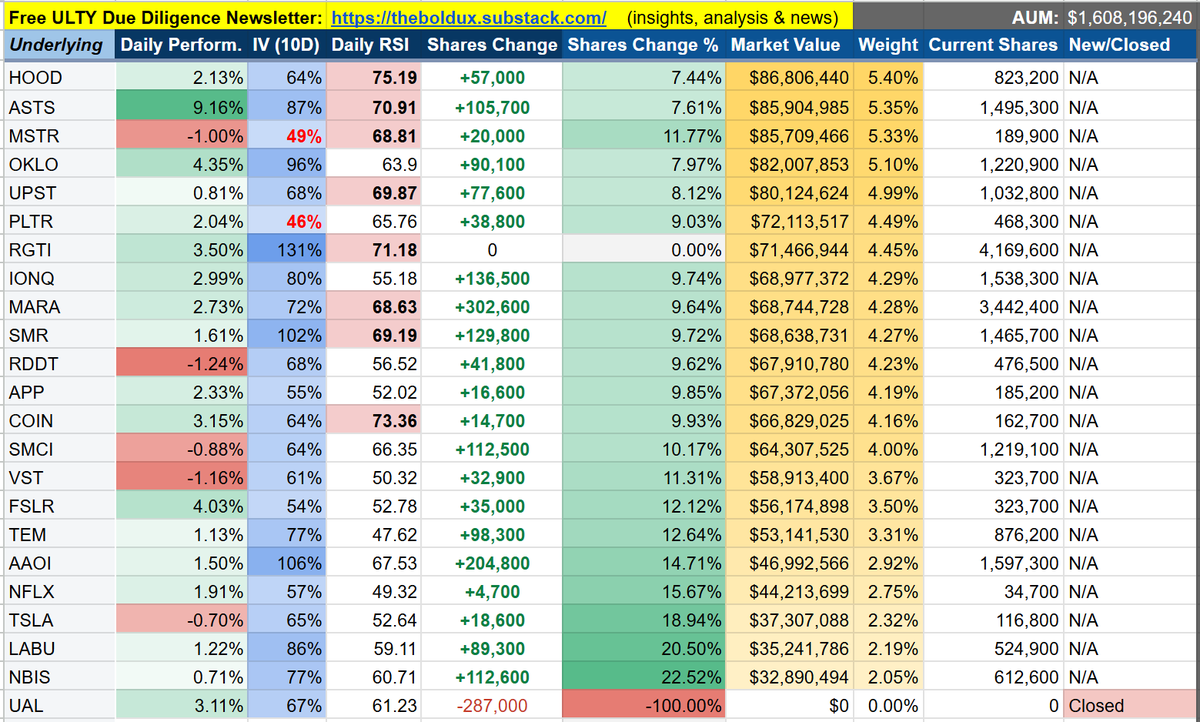Click FSLR shares change +35,000
1200x722 pixels.
pos(491,505)
